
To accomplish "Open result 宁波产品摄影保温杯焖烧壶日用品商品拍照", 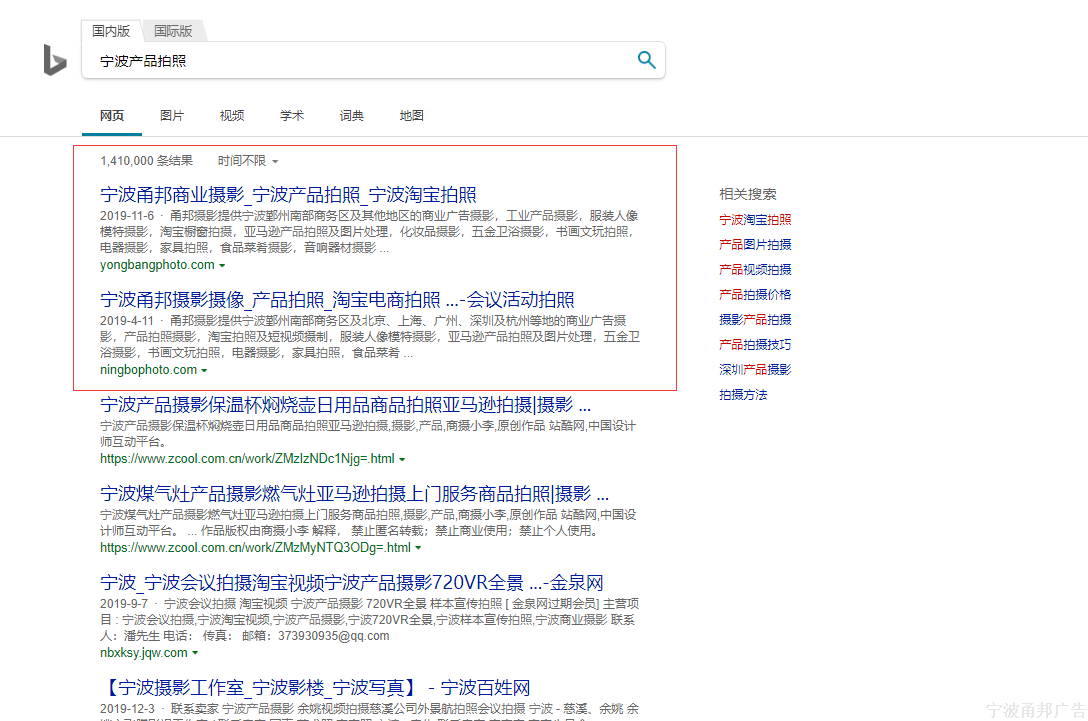I will tap(346, 405).
